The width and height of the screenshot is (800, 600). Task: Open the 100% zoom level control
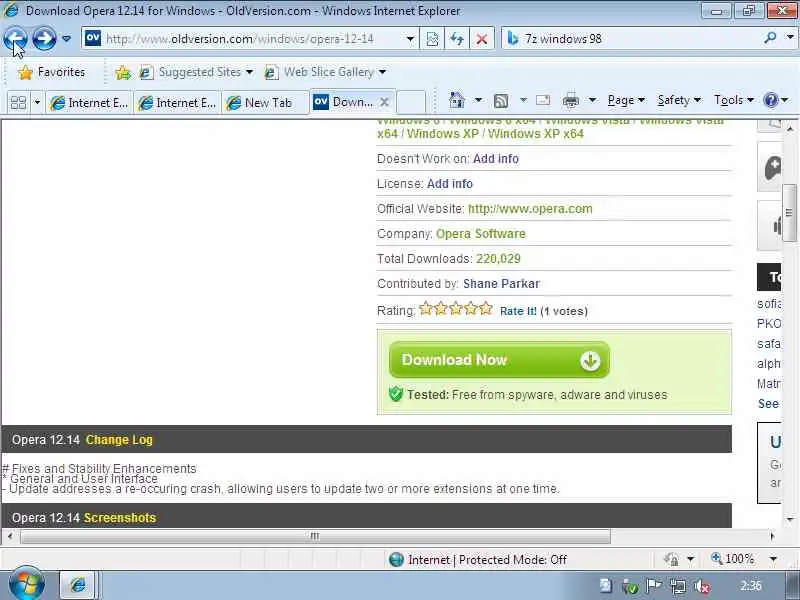(x=732, y=559)
